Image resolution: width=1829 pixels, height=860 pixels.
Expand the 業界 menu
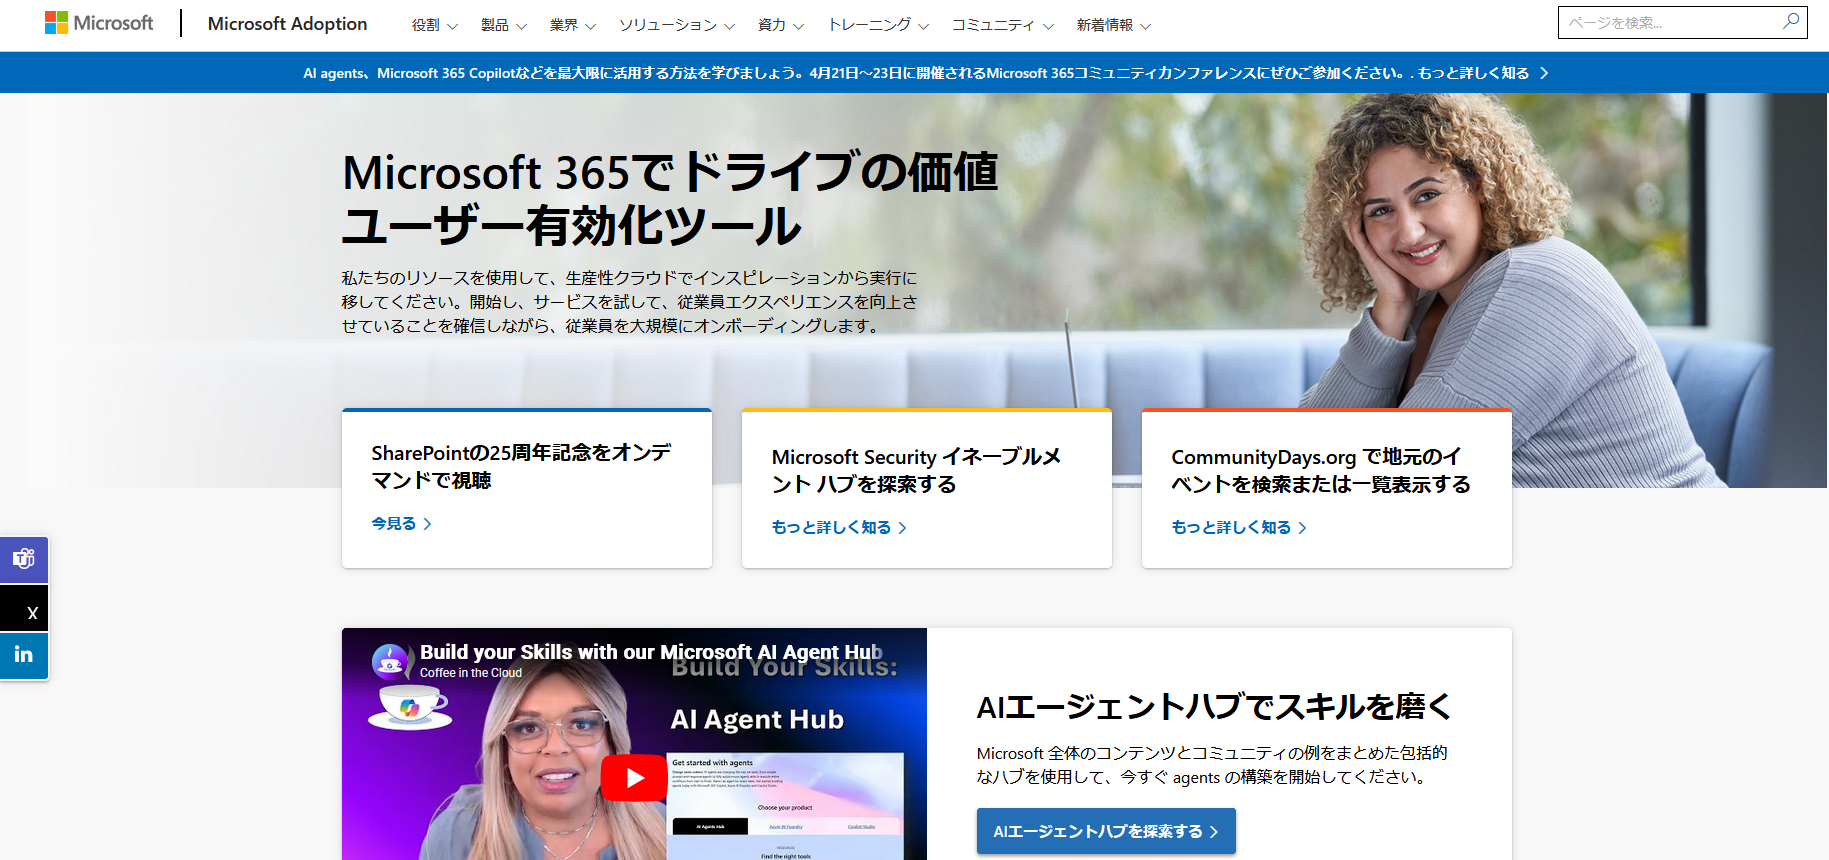click(x=572, y=25)
